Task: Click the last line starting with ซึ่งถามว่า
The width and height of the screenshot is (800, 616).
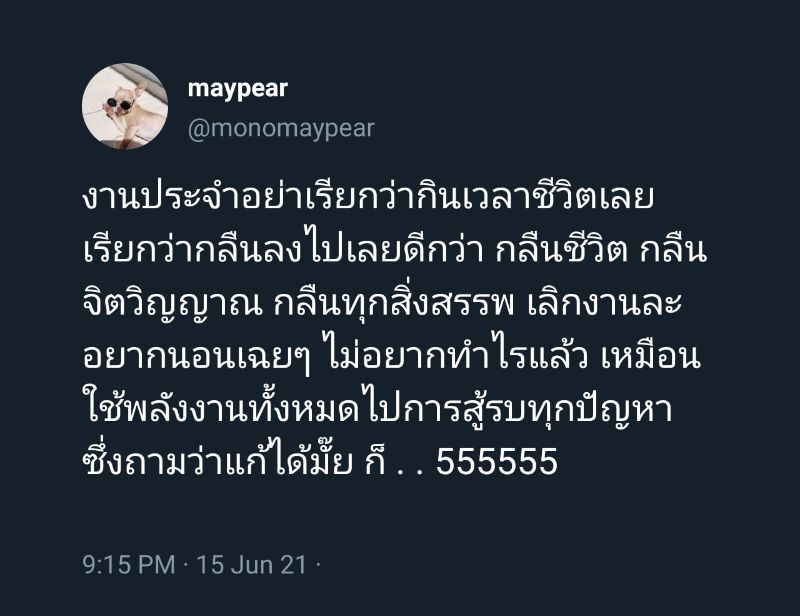Action: 320,459
